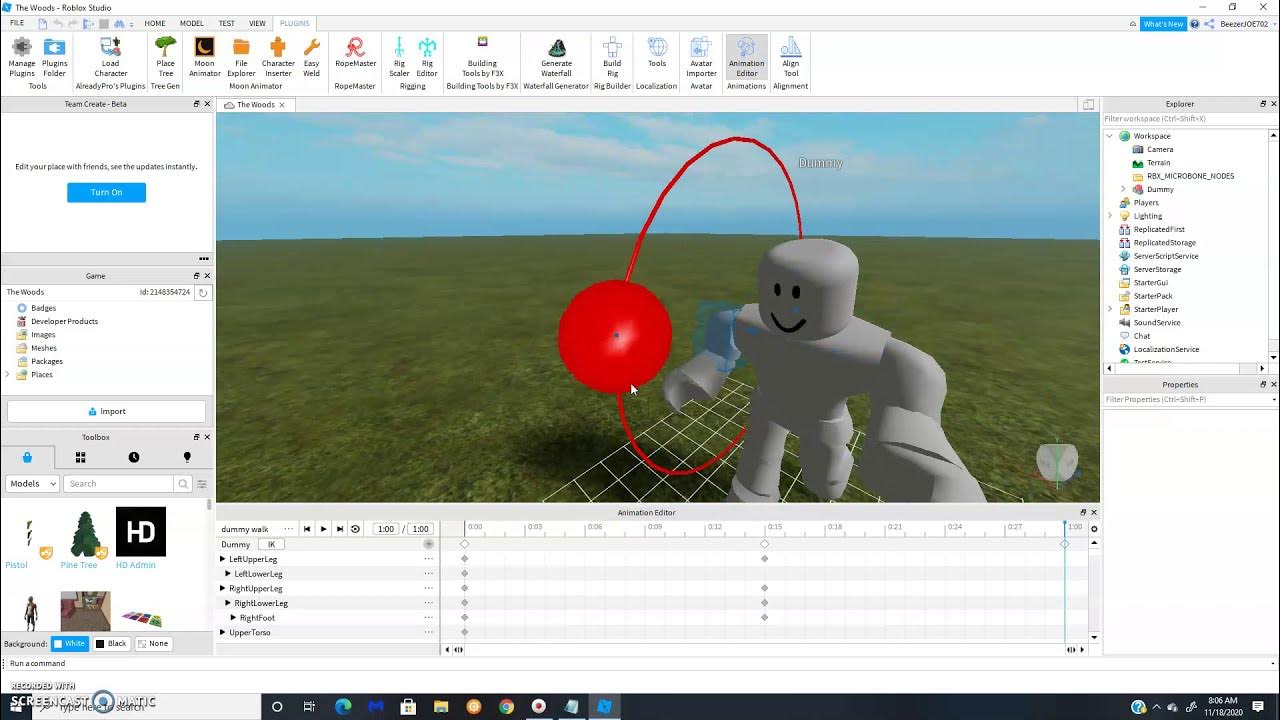The image size is (1280, 720).
Task: Expand the RightFoot track
Action: [x=233, y=618]
